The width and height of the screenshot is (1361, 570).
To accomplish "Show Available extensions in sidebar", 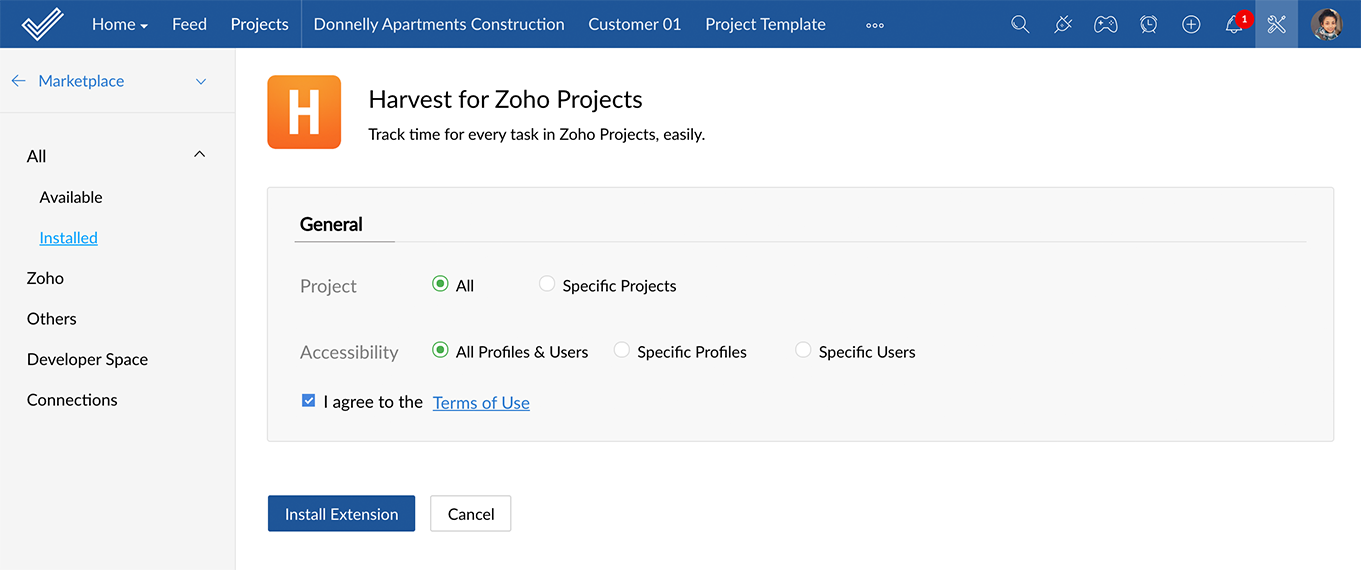I will (71, 197).
